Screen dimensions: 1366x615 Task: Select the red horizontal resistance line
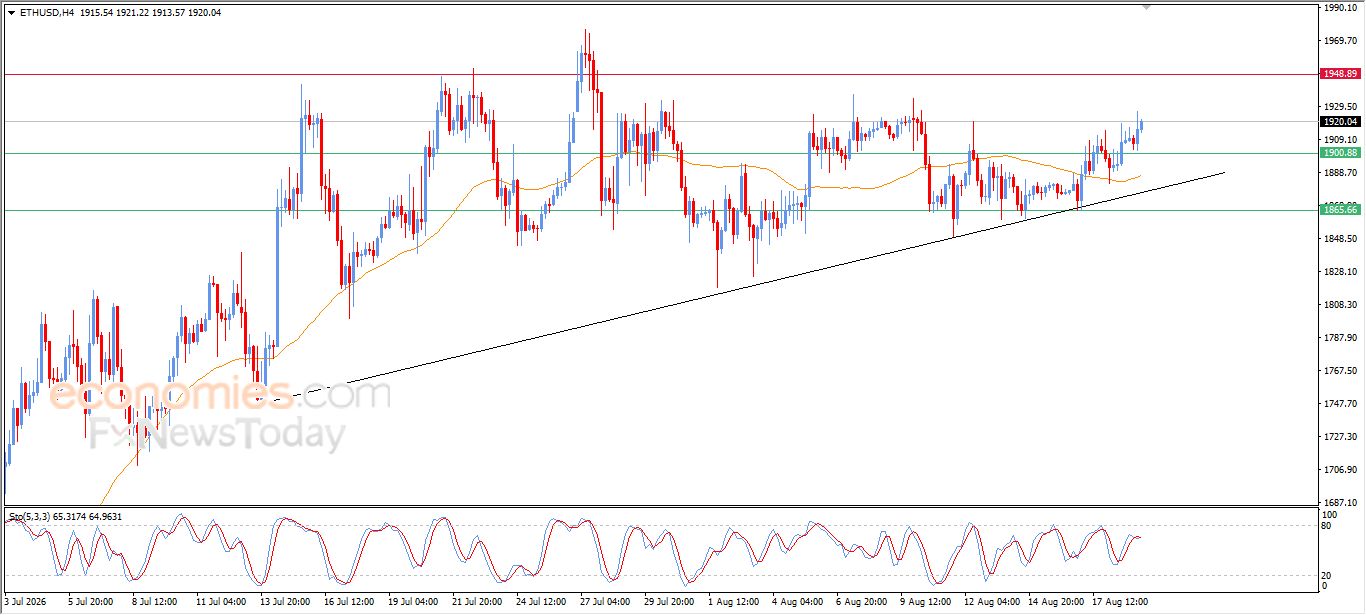point(660,74)
